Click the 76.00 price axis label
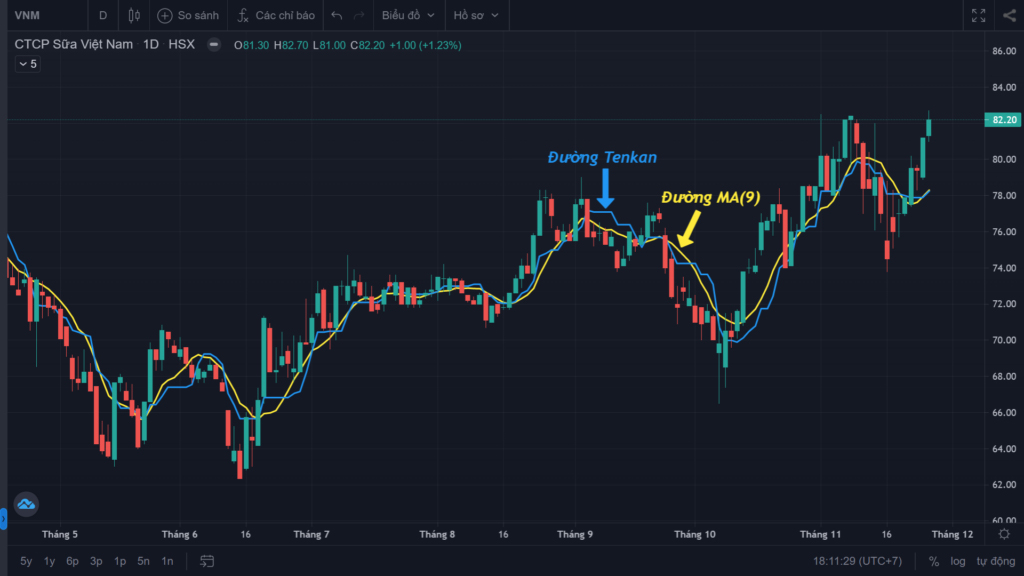 1004,232
